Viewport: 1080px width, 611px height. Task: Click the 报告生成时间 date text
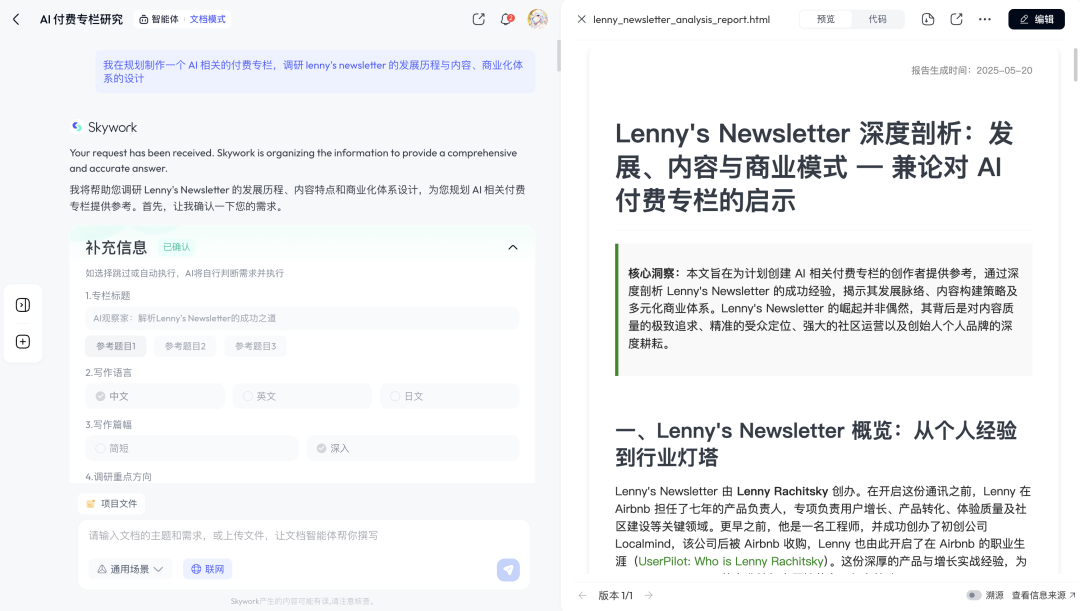click(x=971, y=70)
